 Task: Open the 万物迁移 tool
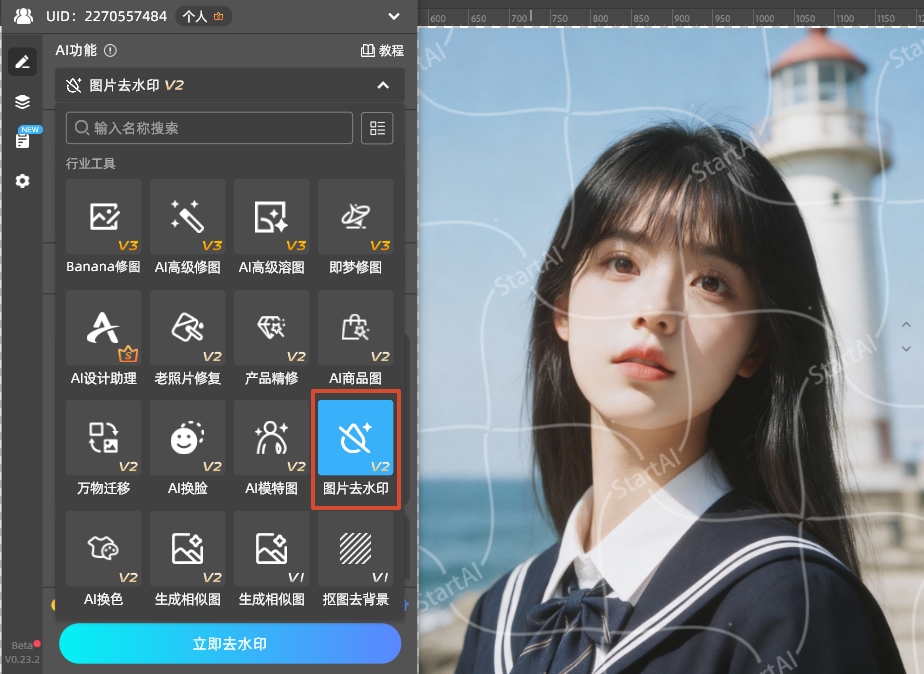pos(103,438)
